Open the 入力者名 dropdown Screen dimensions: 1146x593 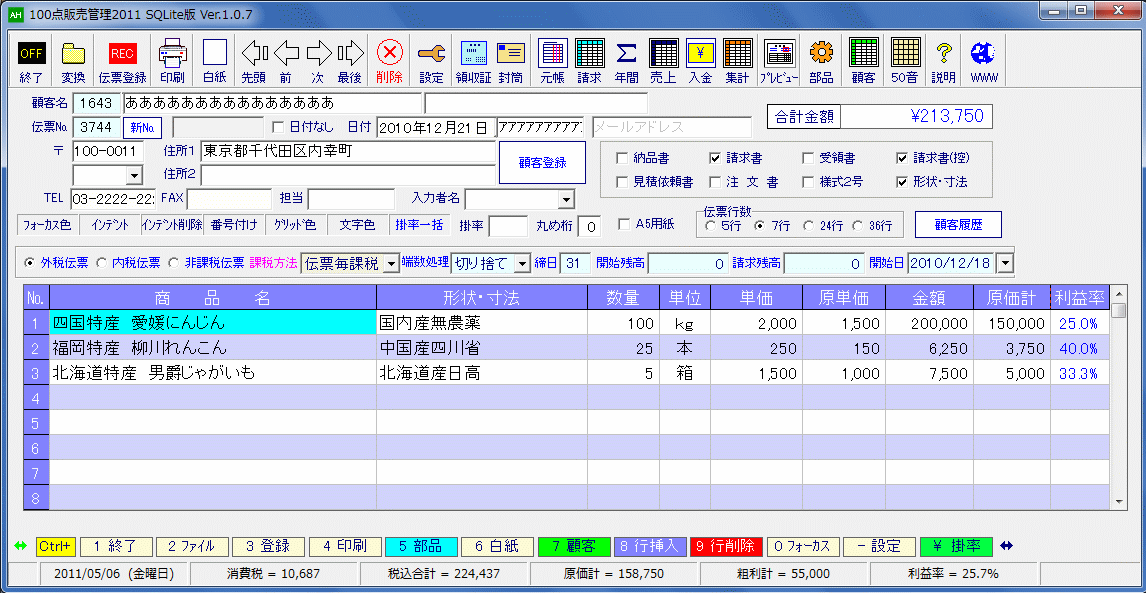tap(566, 199)
